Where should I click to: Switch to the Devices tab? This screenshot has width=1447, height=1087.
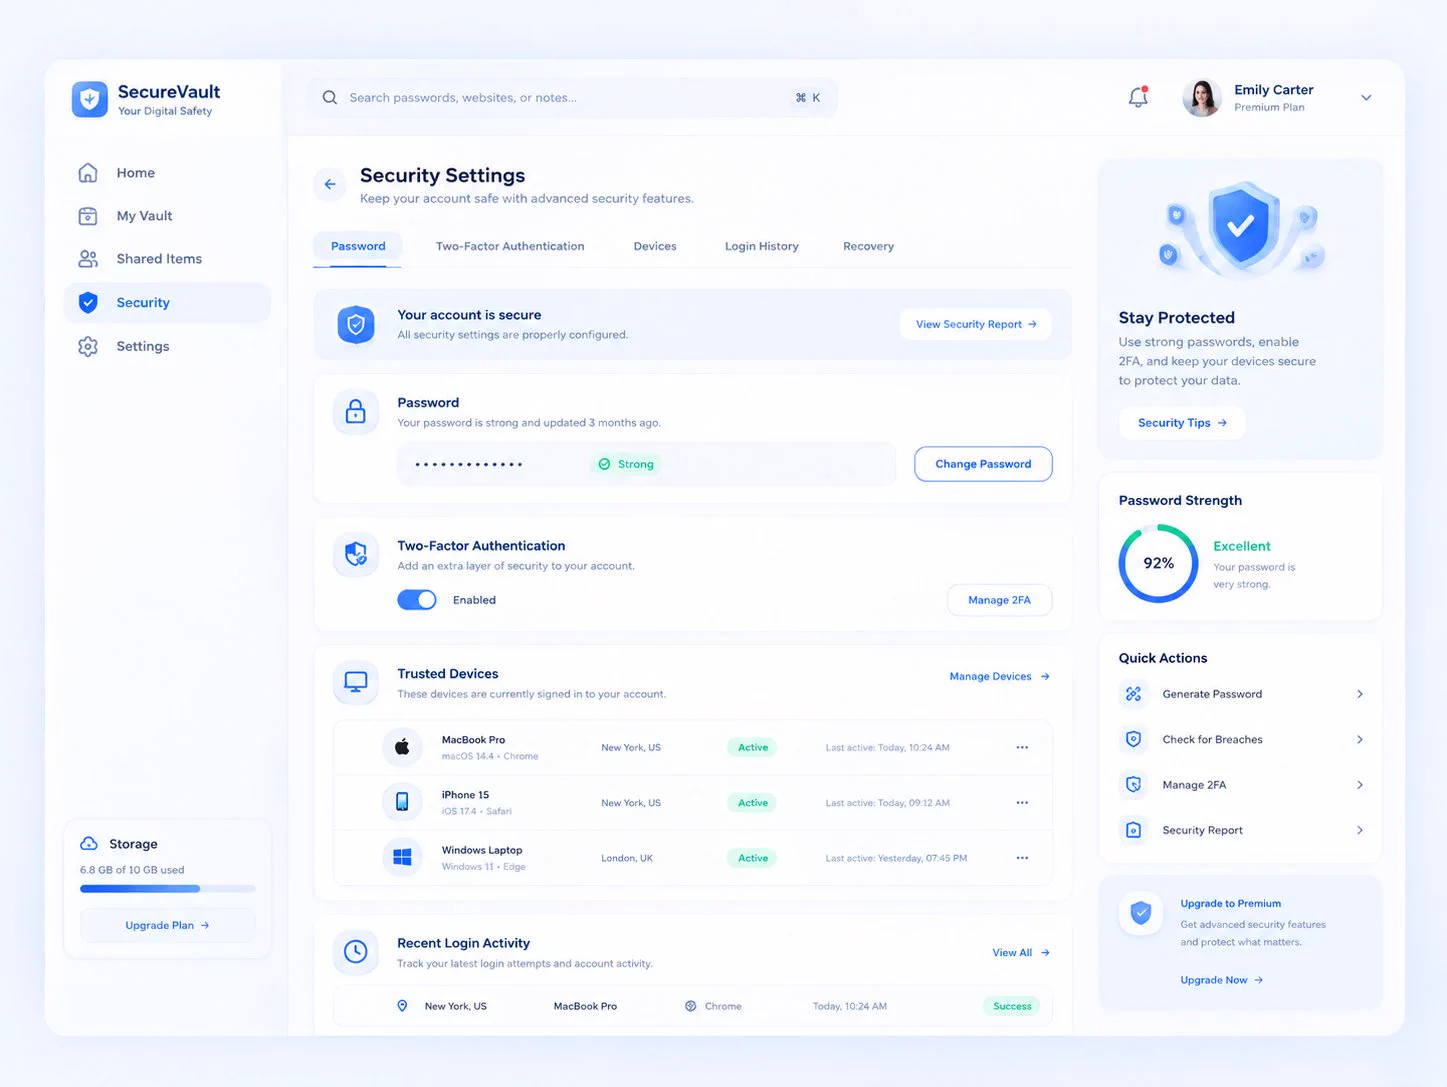pos(655,246)
